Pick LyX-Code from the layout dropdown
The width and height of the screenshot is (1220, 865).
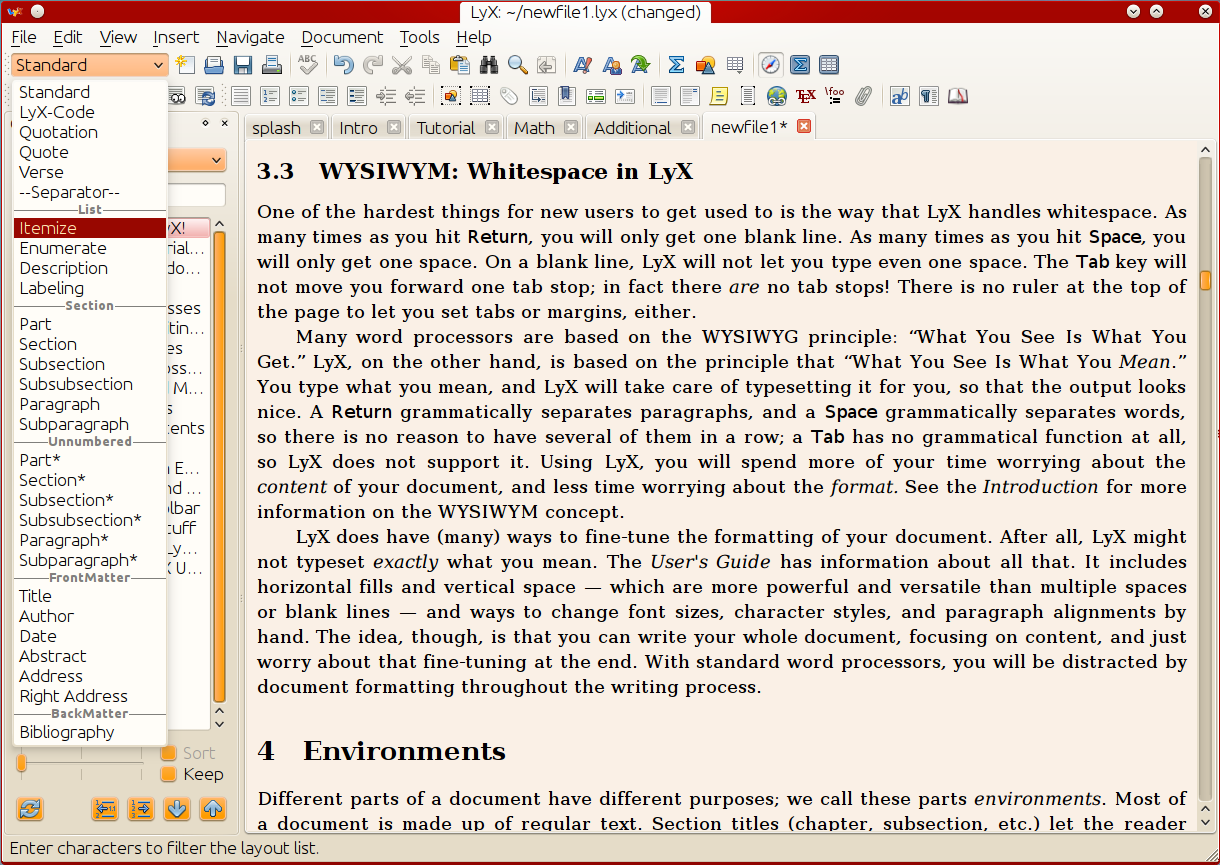(90, 112)
